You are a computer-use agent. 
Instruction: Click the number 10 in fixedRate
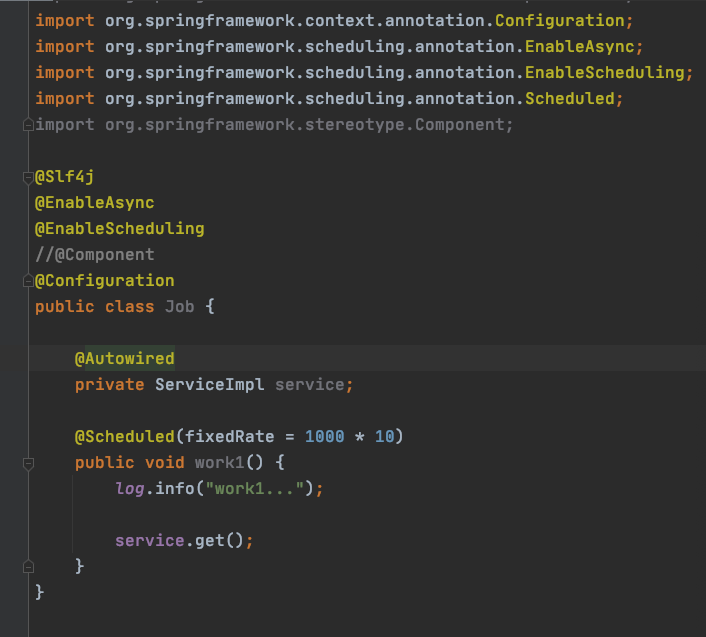(385, 437)
